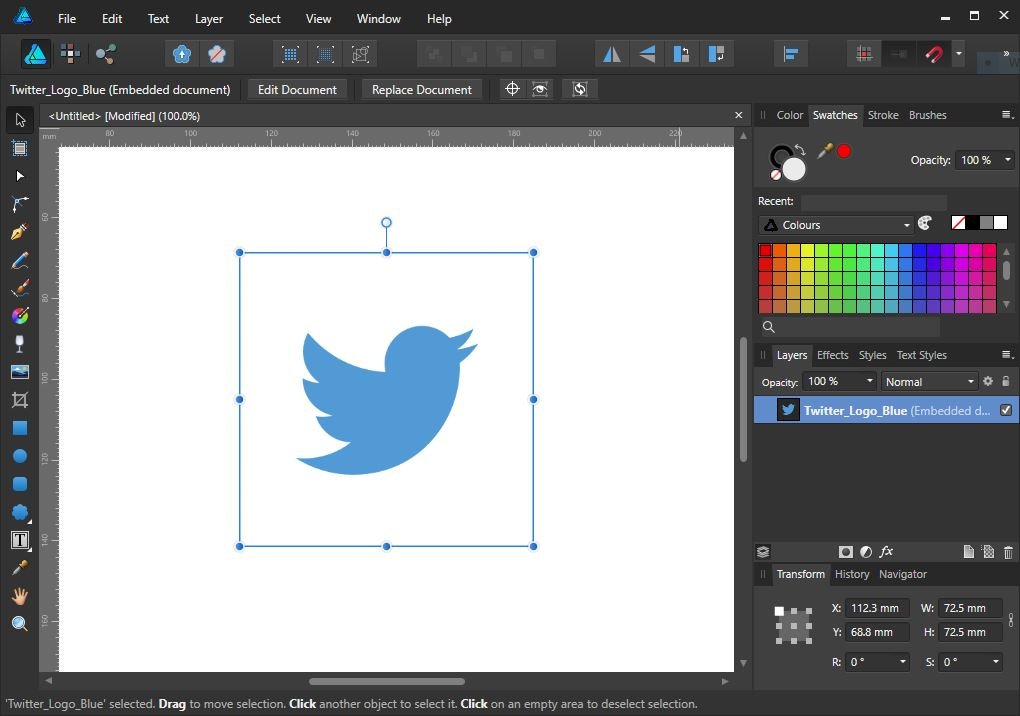
Task: Select the Place Image tool
Action: pos(20,372)
